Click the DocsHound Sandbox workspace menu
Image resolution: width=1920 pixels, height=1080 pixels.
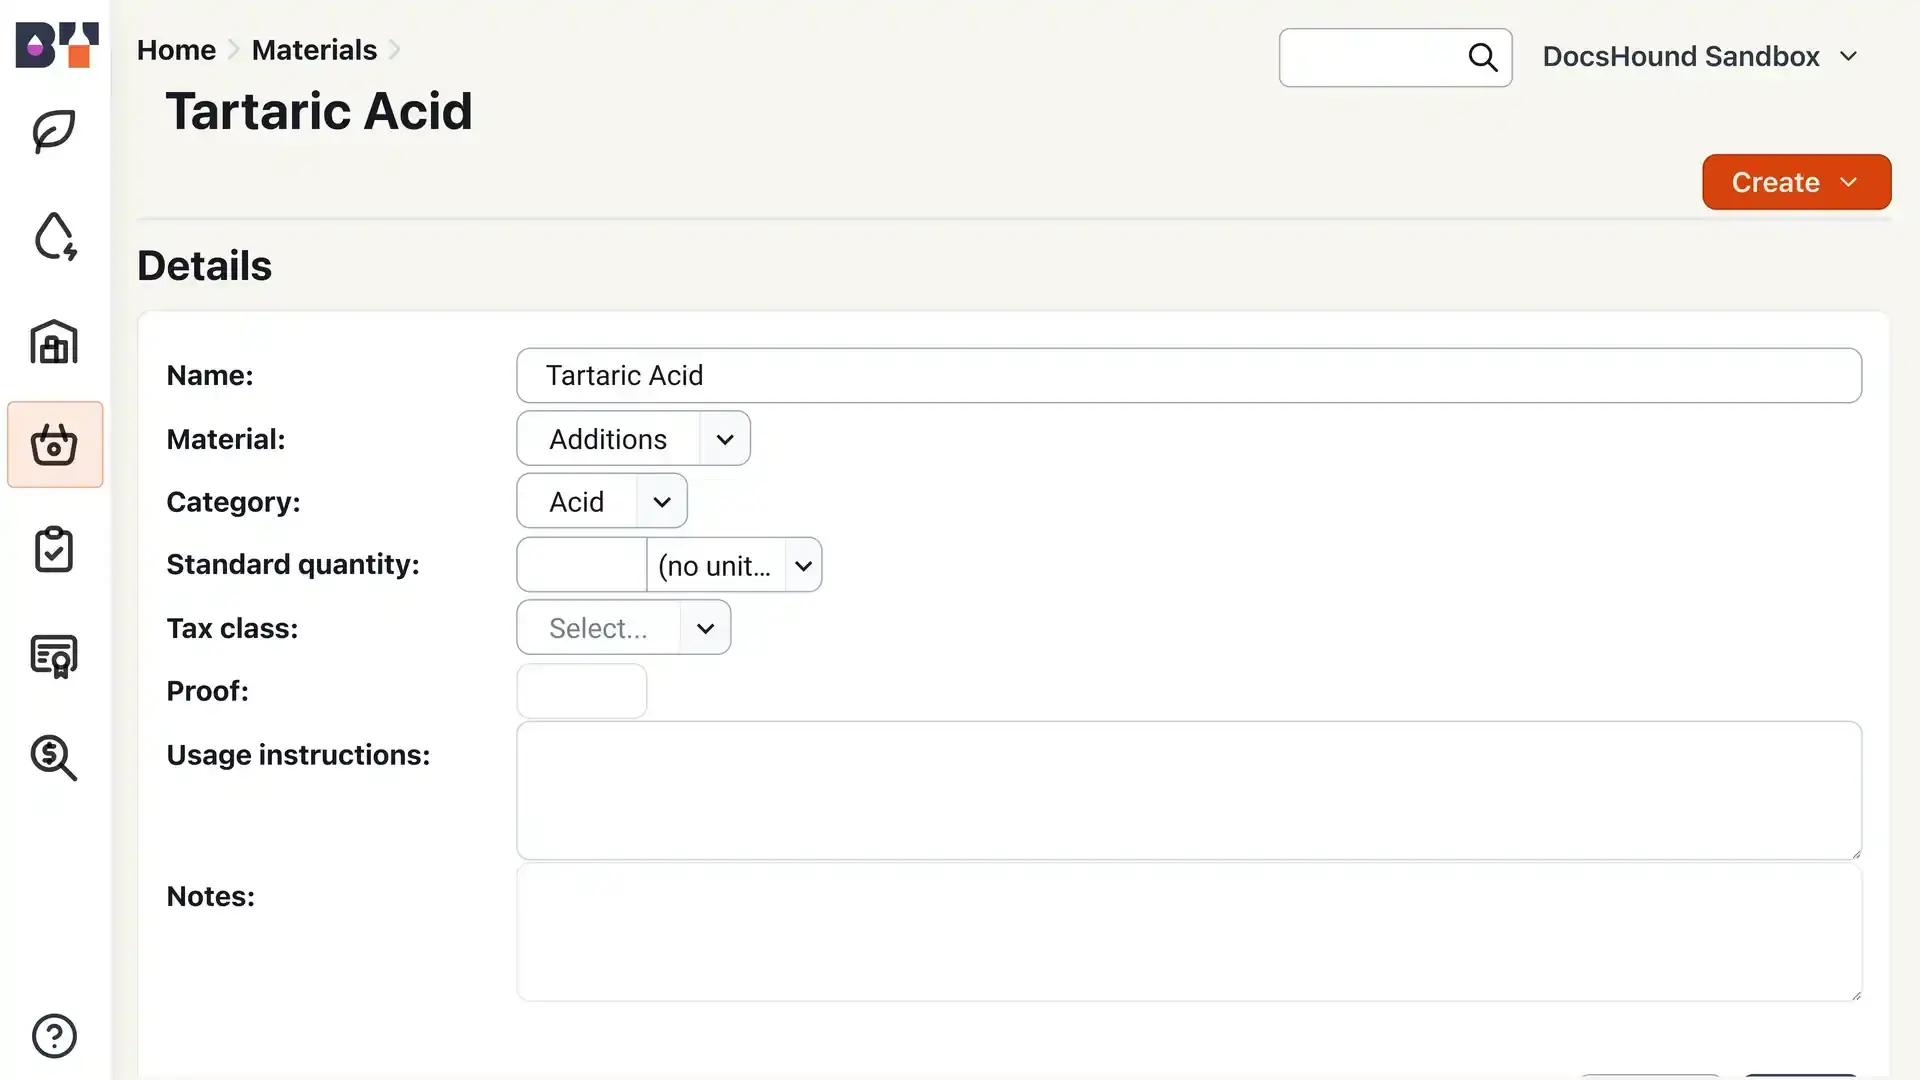point(1701,55)
